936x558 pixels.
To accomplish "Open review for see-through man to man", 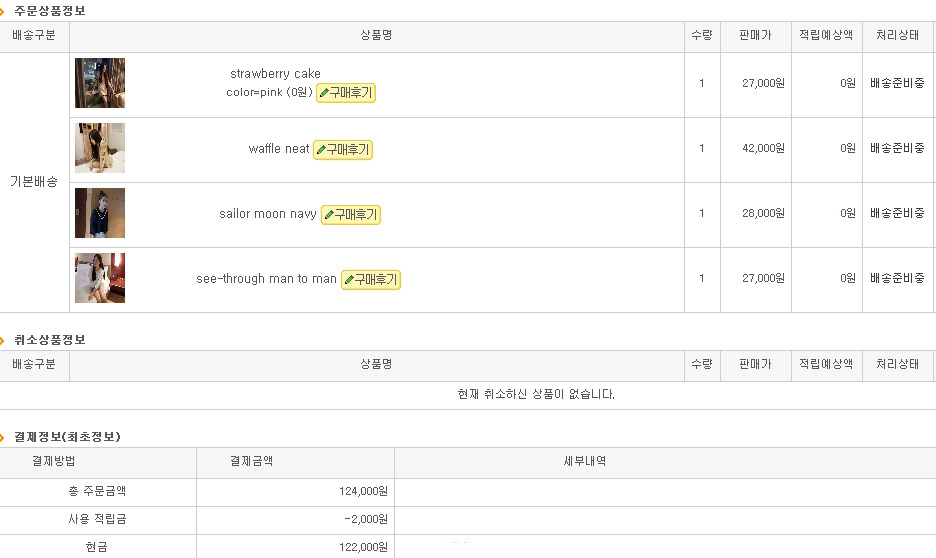I will click(x=371, y=280).
